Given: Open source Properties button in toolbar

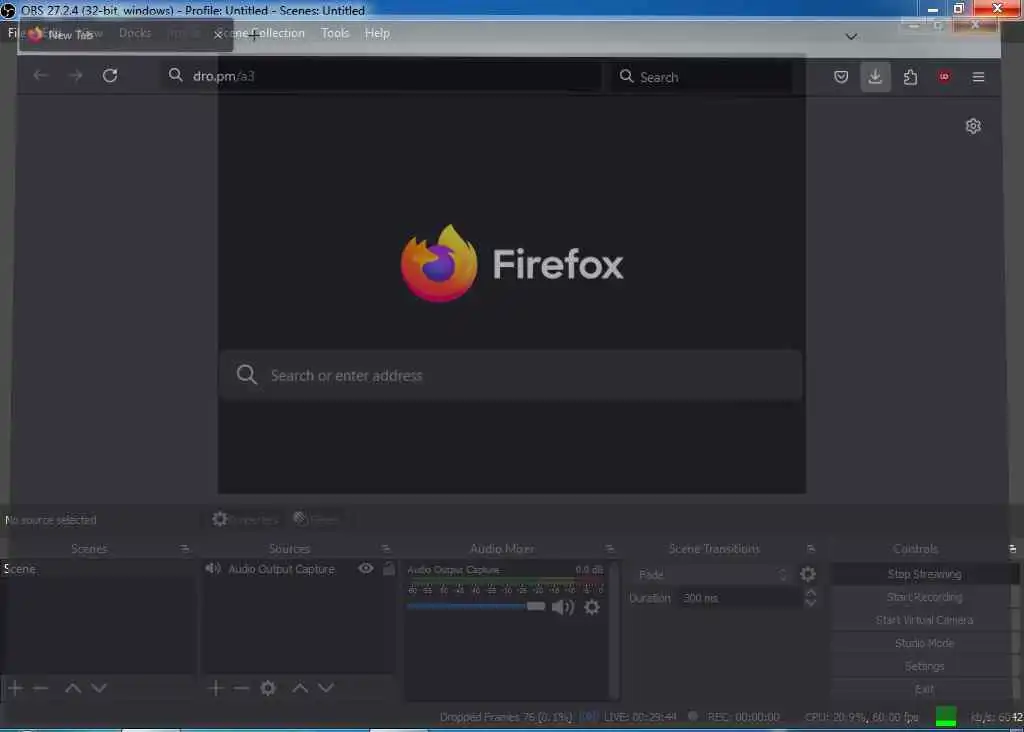Looking at the screenshot, I should pos(246,519).
